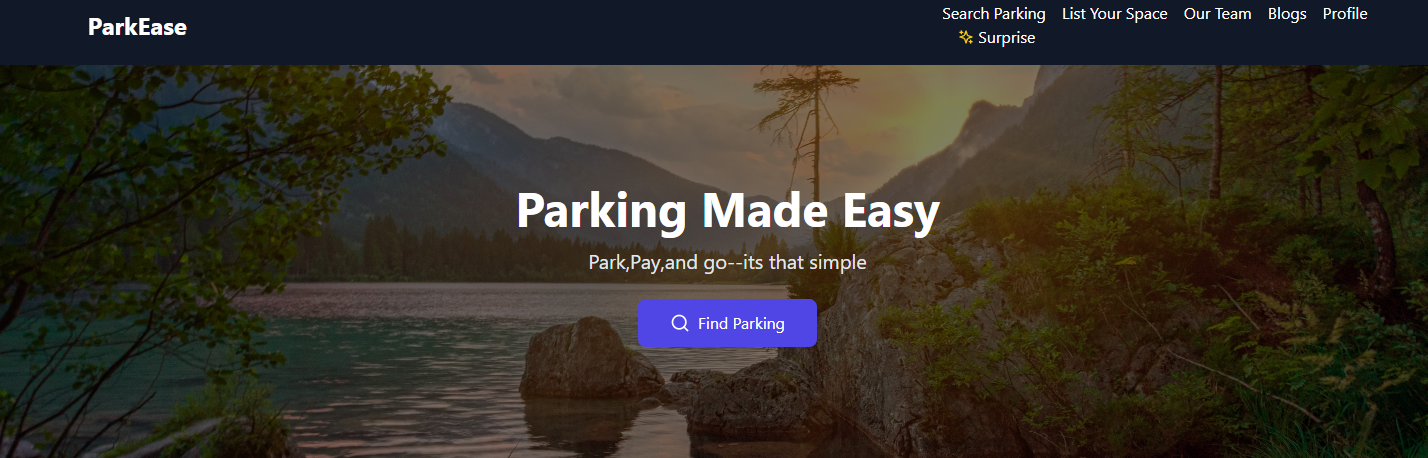Go to the Blogs section
Viewport: 1428px width, 458px height.
click(1287, 14)
